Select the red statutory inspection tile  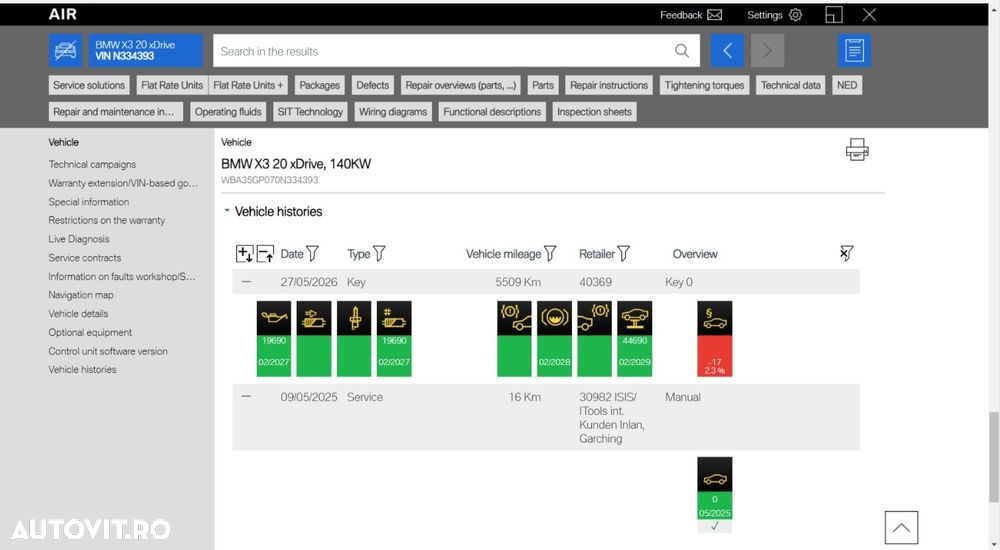pyautogui.click(x=715, y=339)
